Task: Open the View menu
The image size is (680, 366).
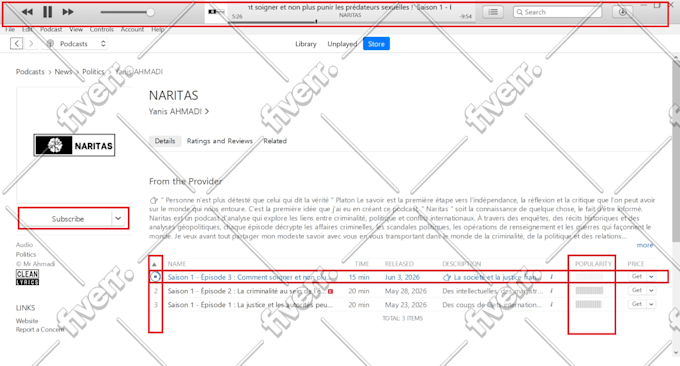Action: click(76, 29)
